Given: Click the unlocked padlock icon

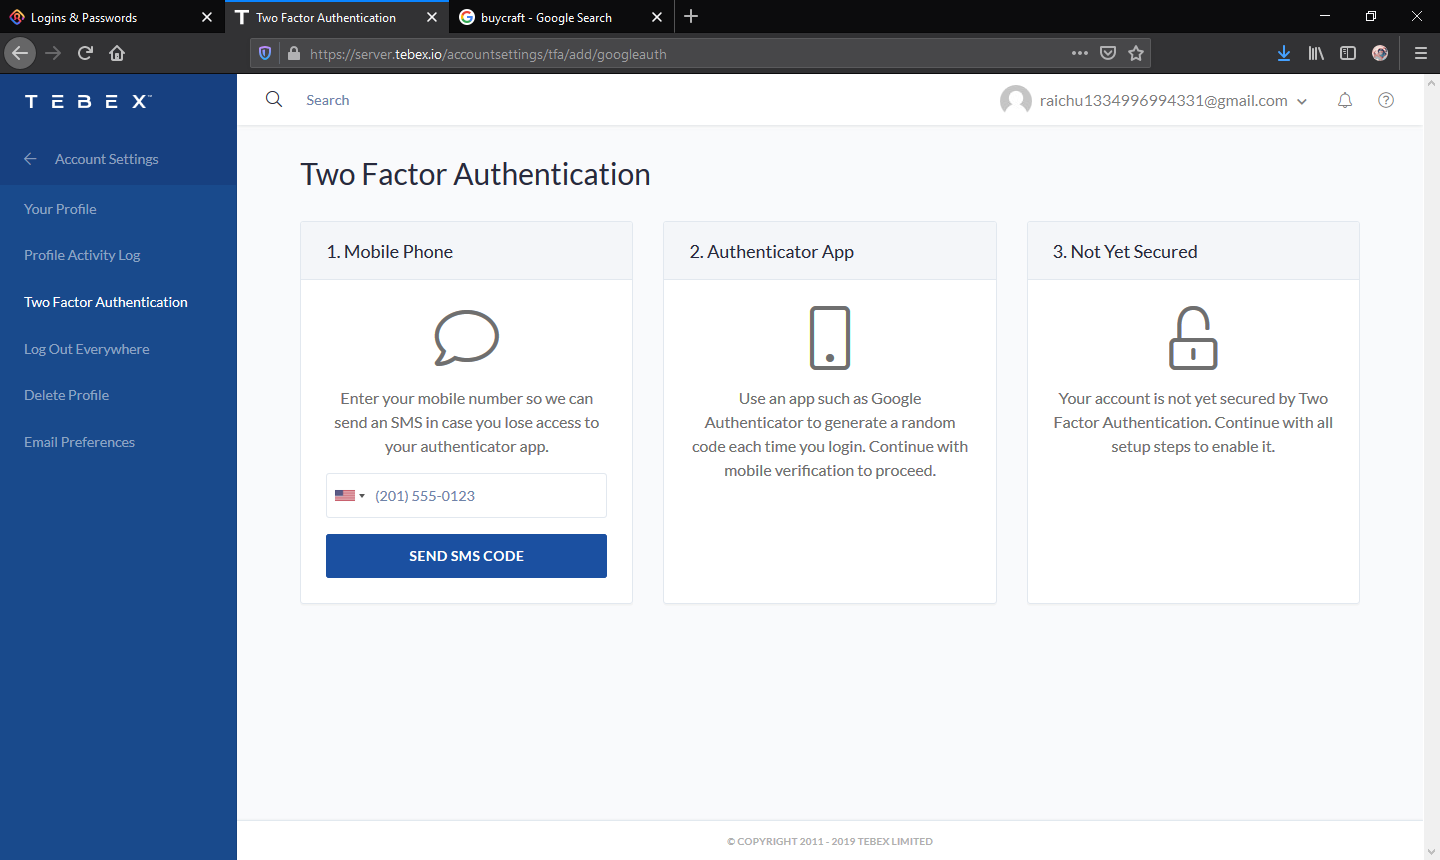Looking at the screenshot, I should point(1193,338).
